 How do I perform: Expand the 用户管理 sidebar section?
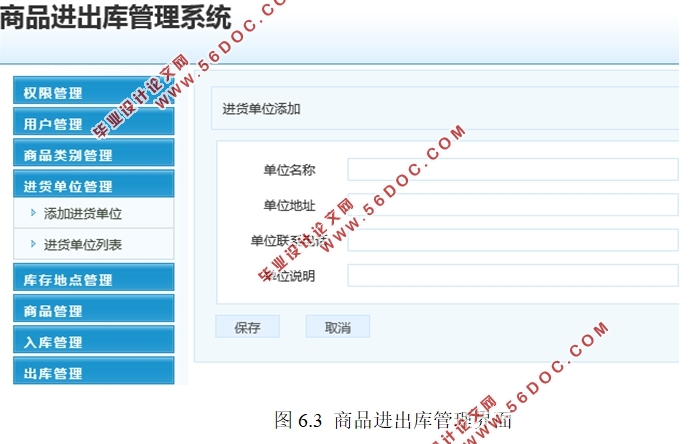93,124
